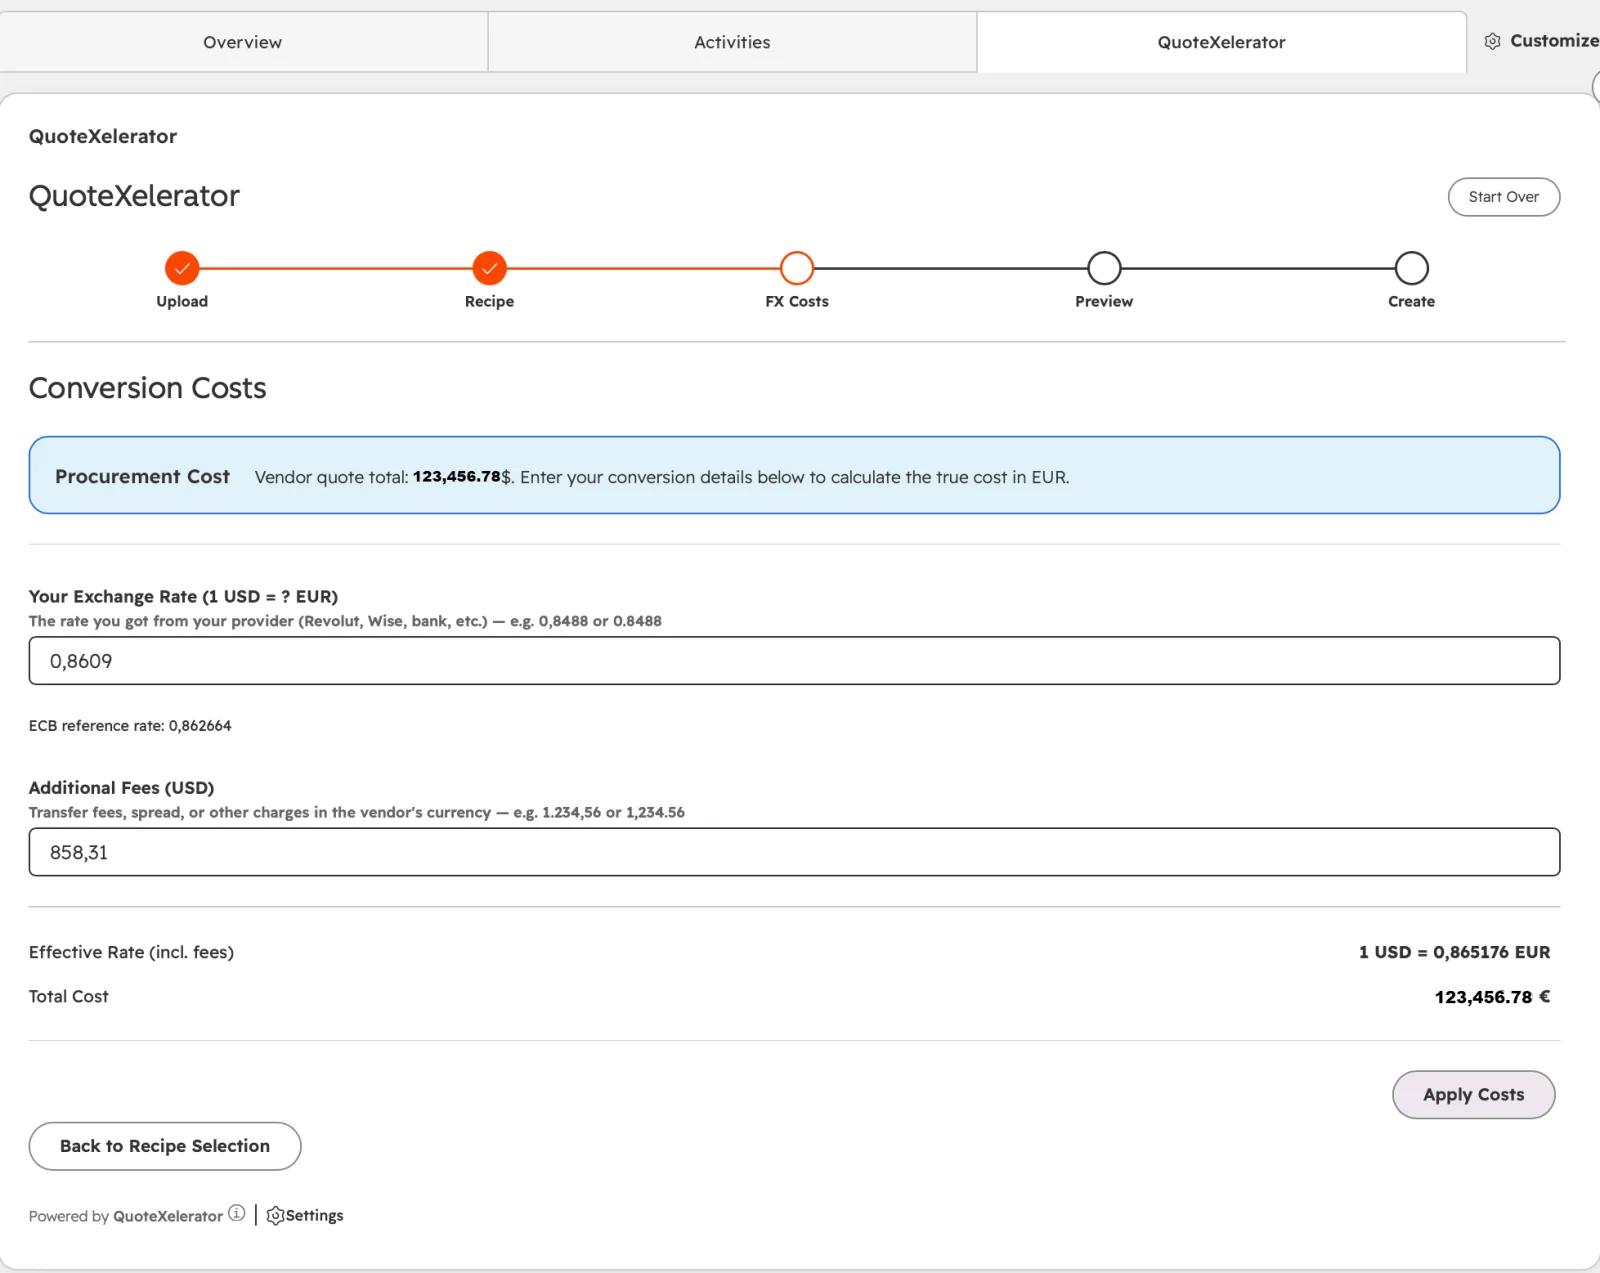1600x1273 pixels.
Task: Click the Additional Fees (USD) label
Action: click(x=121, y=788)
